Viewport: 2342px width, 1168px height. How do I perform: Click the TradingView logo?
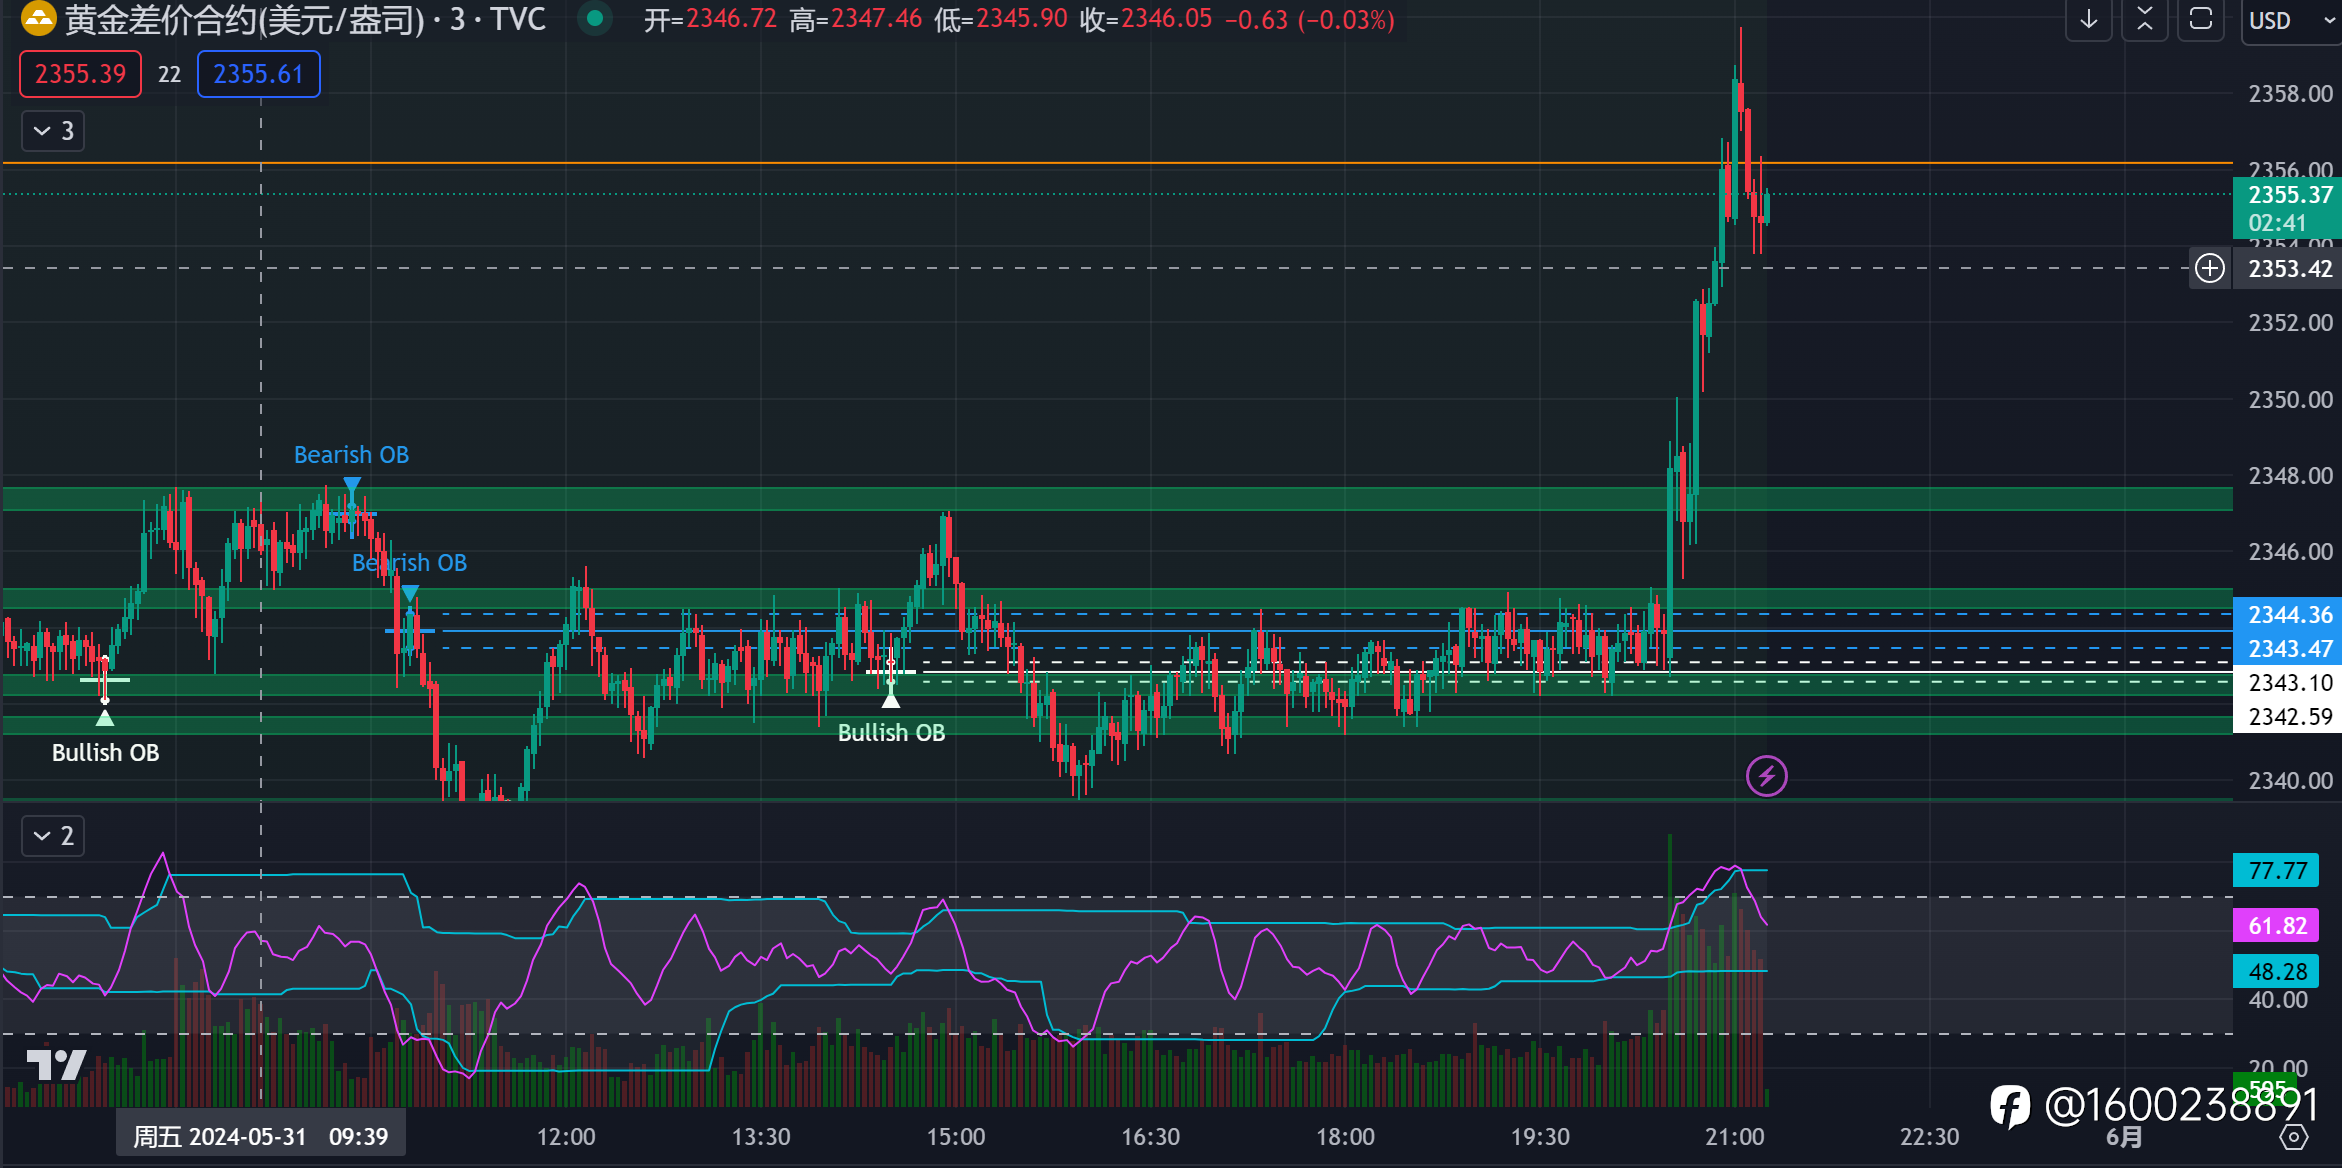coord(56,1064)
